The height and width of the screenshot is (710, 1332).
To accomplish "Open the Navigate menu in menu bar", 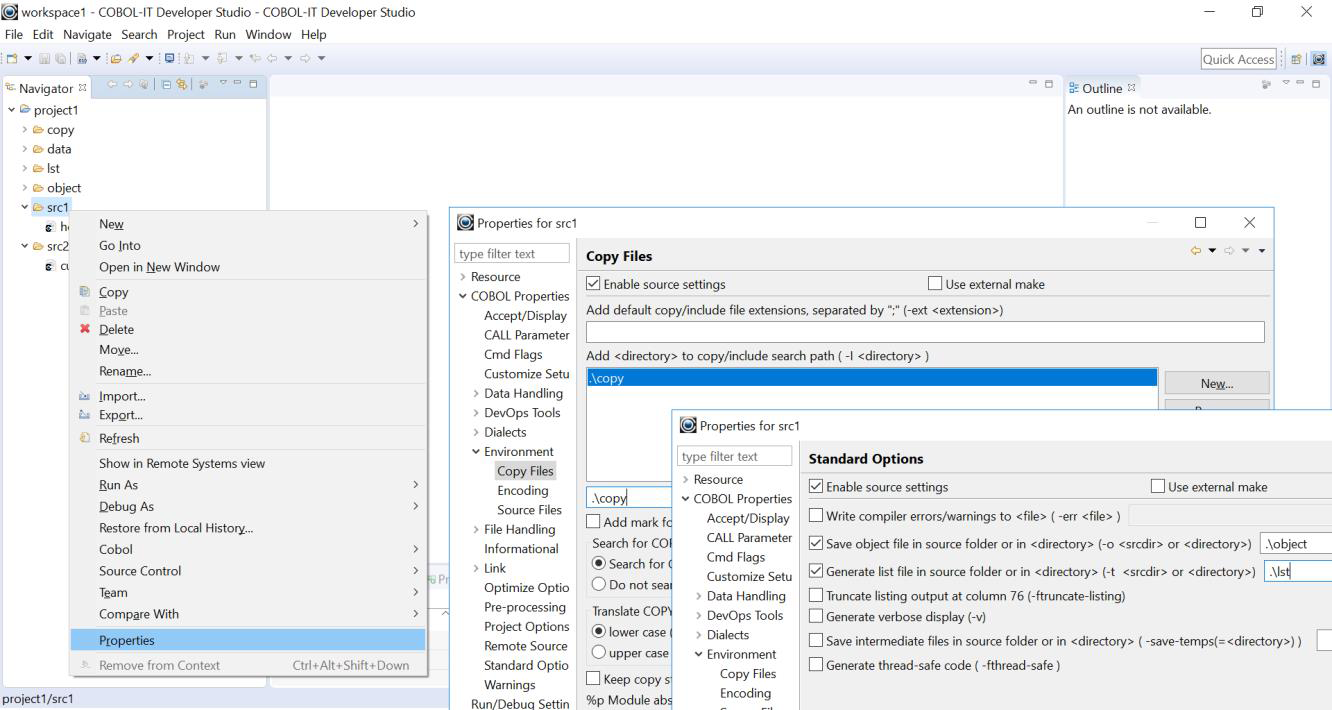I will 88,34.
